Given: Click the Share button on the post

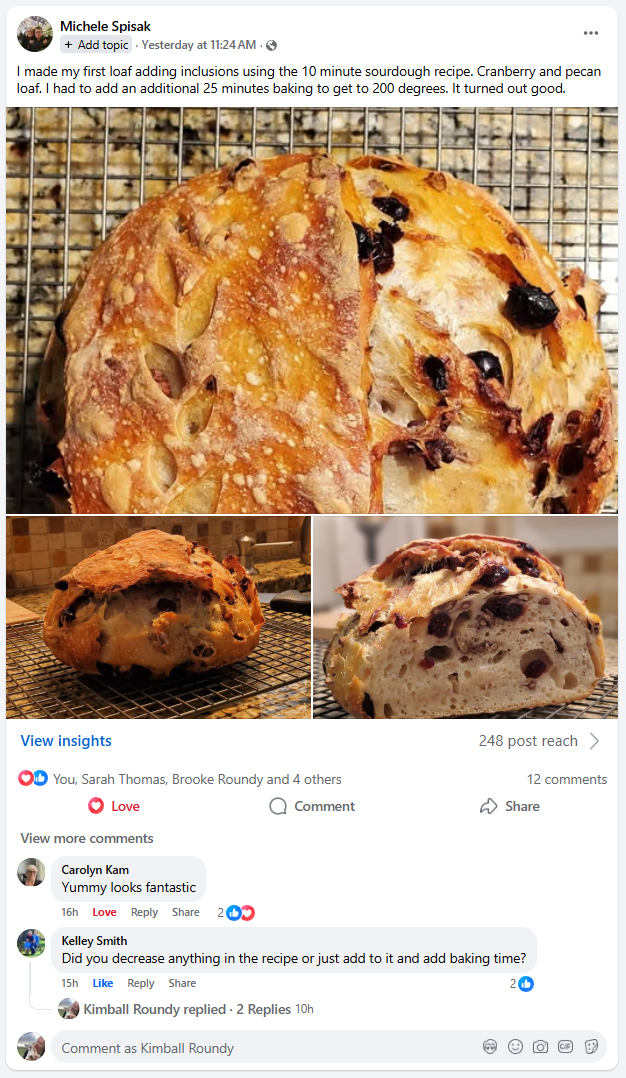Looking at the screenshot, I should tap(510, 806).
